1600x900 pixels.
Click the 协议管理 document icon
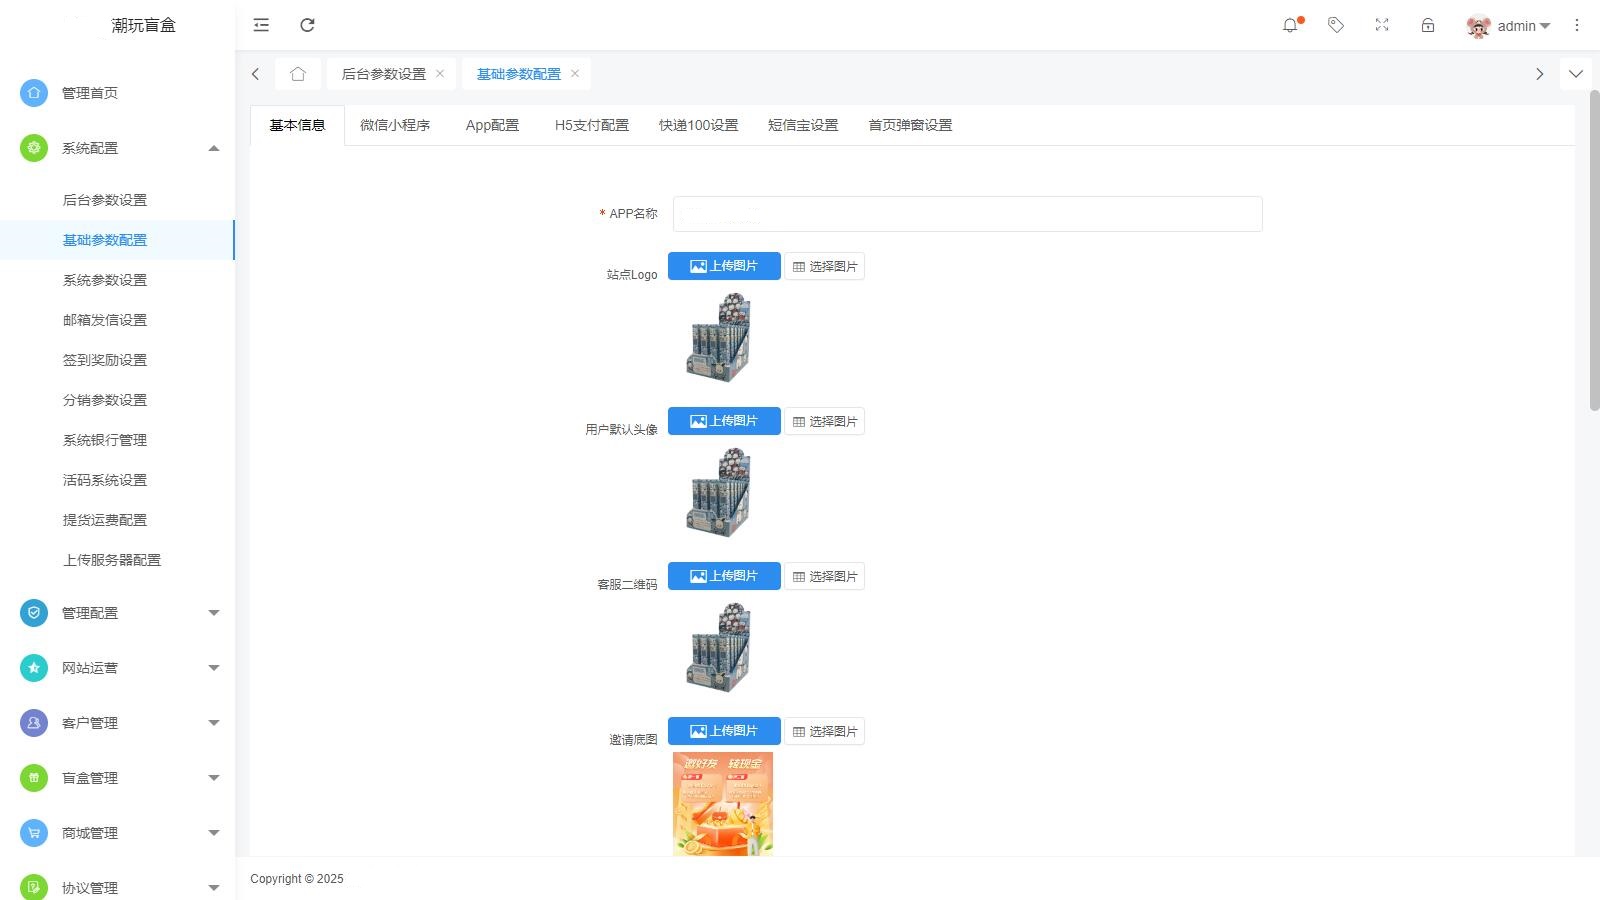[34, 887]
